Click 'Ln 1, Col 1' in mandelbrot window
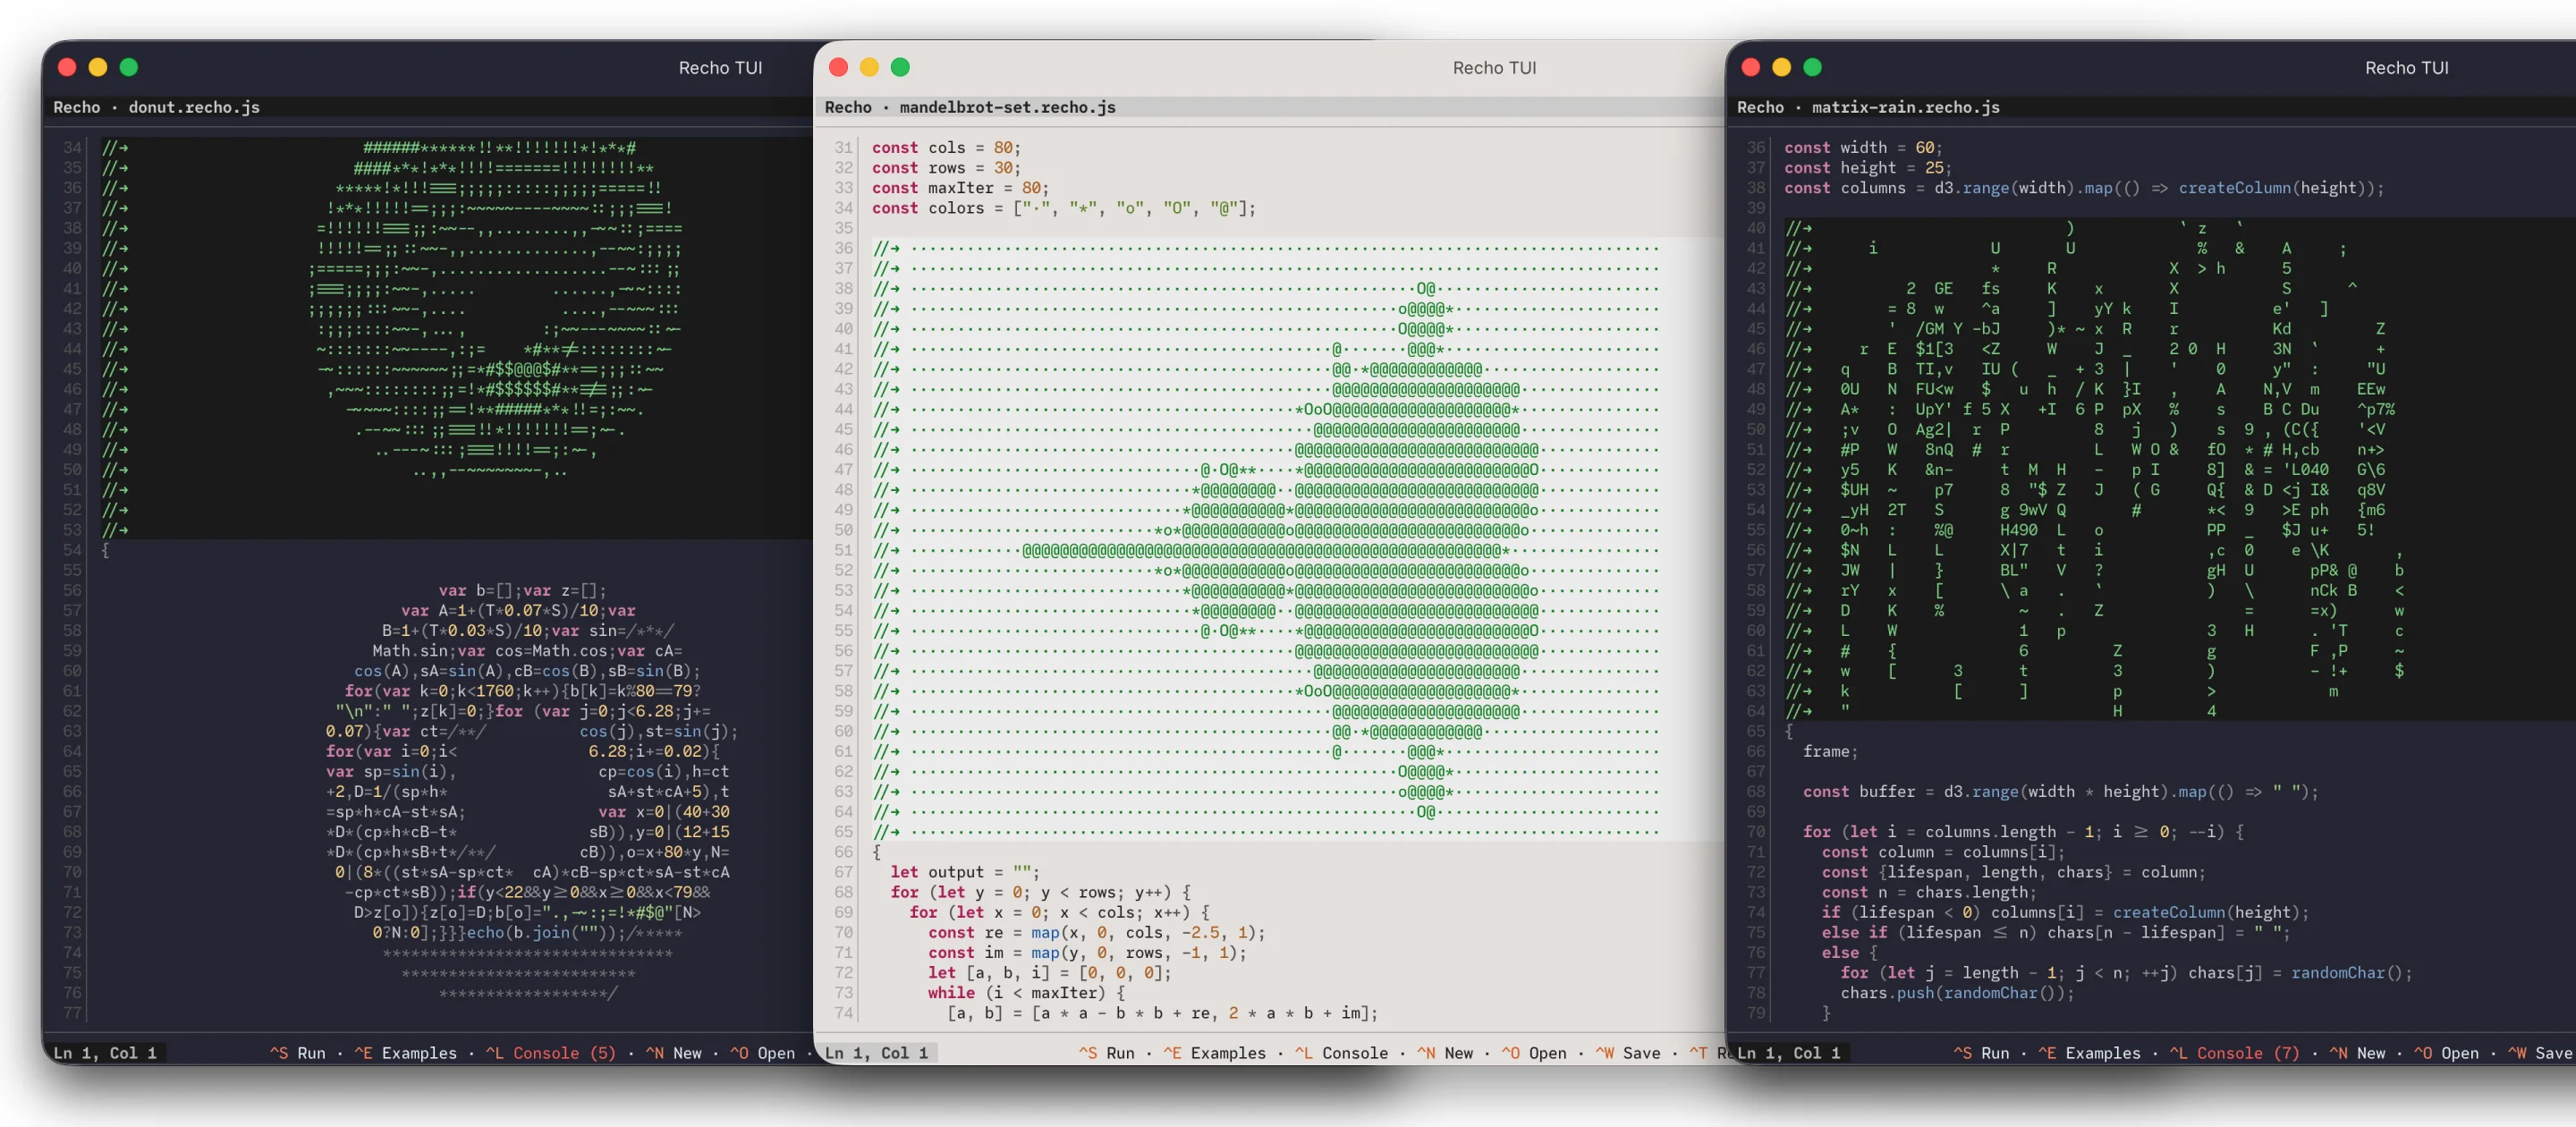Image resolution: width=2576 pixels, height=1127 pixels. [x=877, y=1053]
